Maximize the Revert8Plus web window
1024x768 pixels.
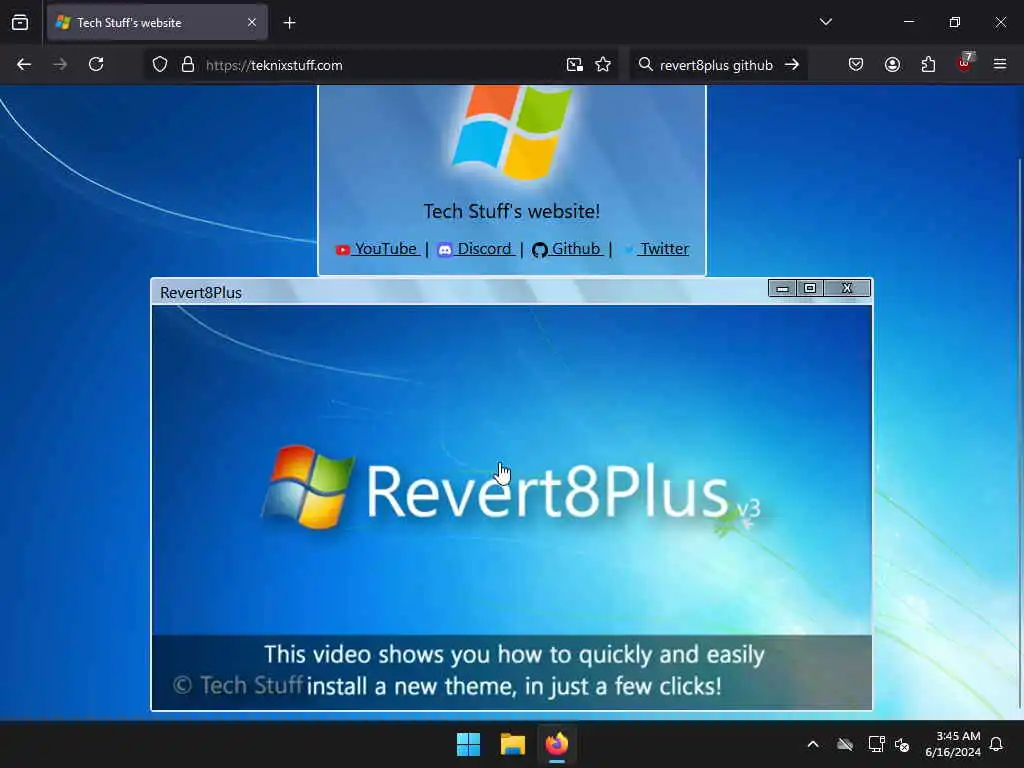(x=810, y=288)
